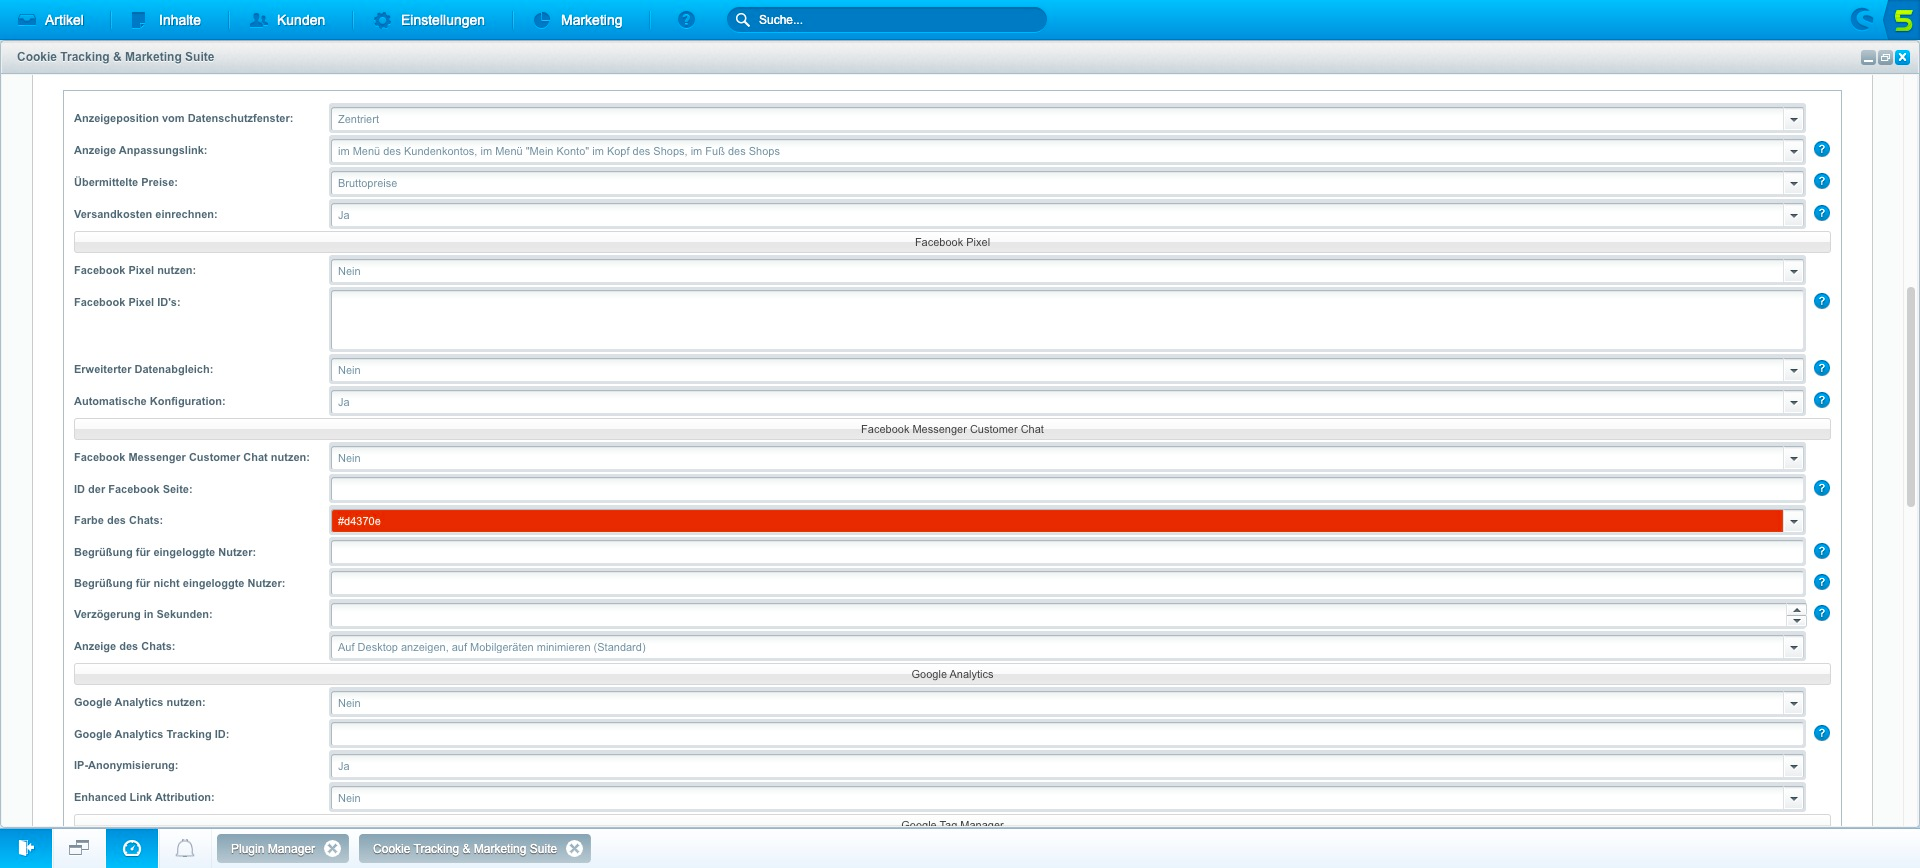Focus the Suche search field

[887, 20]
